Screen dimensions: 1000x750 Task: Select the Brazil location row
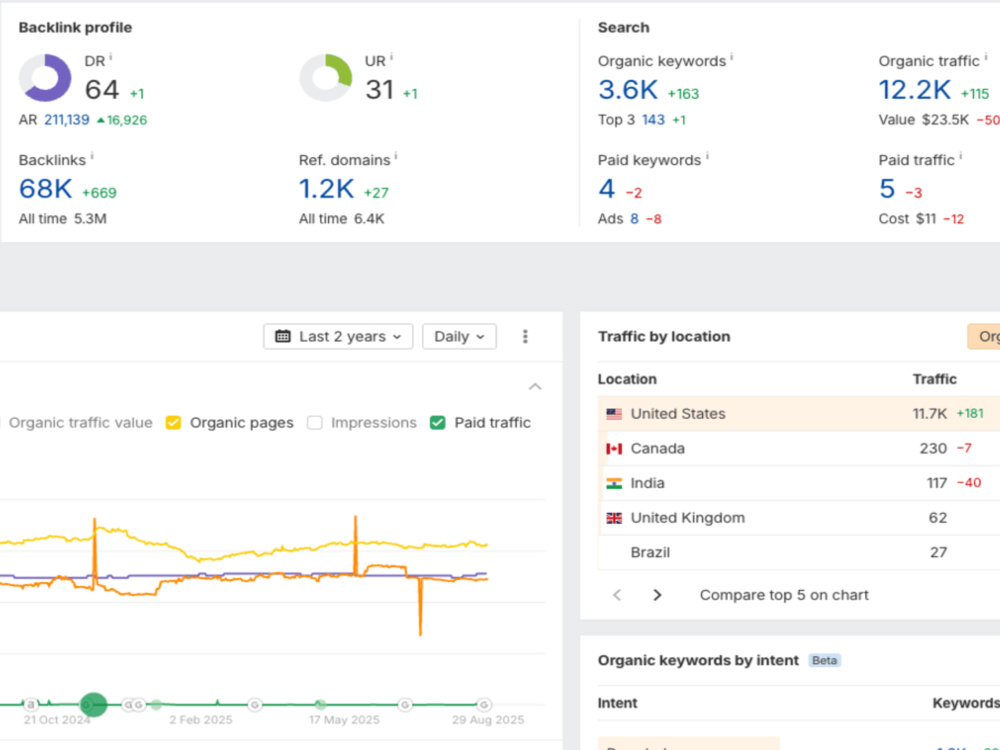(x=798, y=552)
